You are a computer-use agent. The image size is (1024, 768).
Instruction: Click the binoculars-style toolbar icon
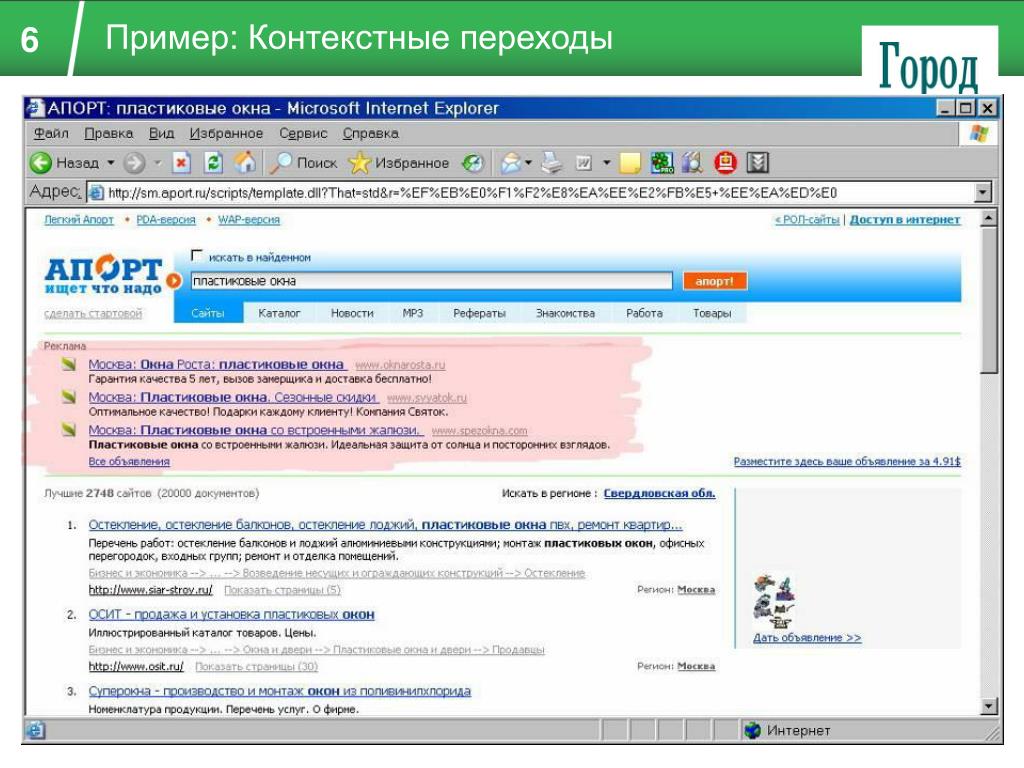[x=692, y=163]
